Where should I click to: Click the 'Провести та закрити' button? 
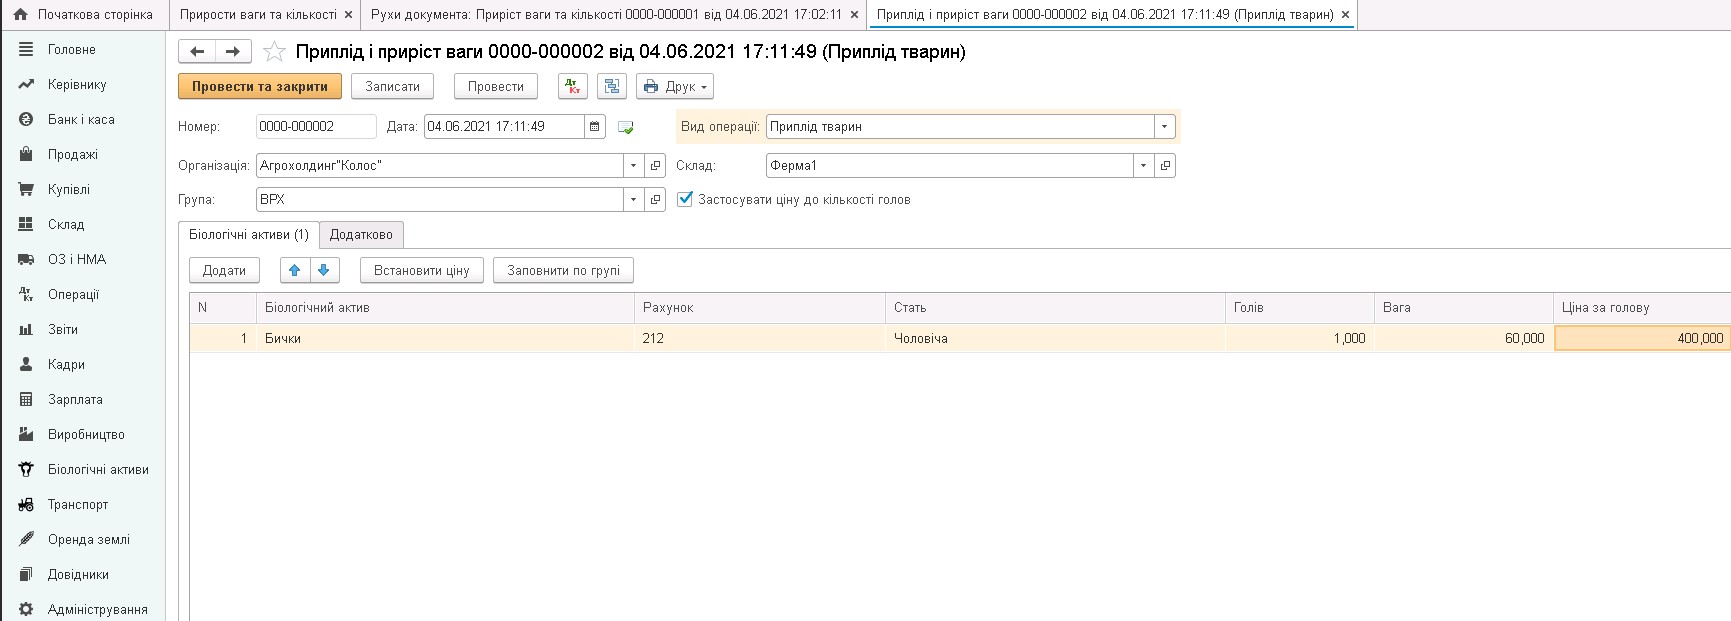pos(260,87)
